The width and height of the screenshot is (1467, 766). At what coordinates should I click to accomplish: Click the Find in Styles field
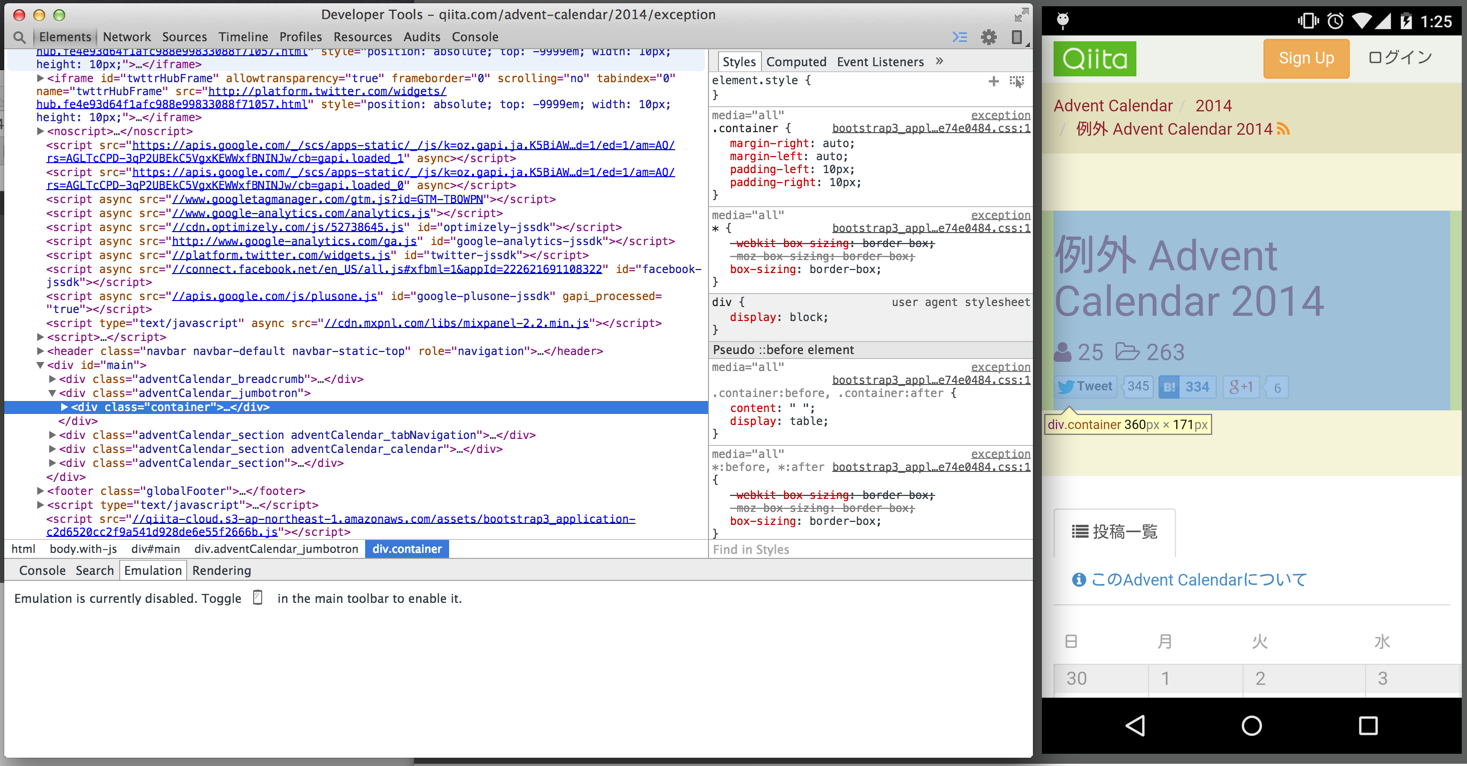(870, 549)
